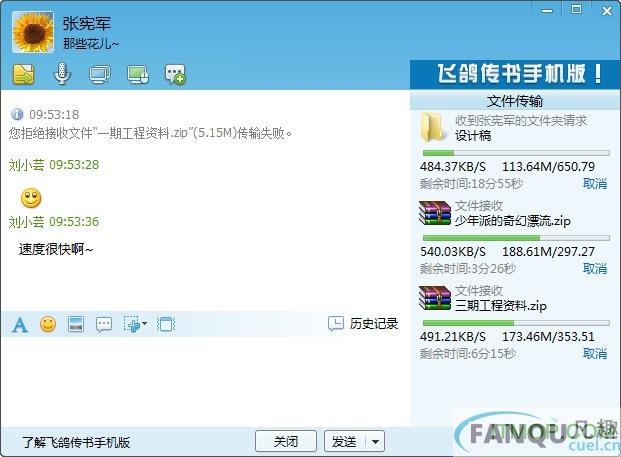
Task: Click 设计稿 folder icon
Action: pos(432,127)
